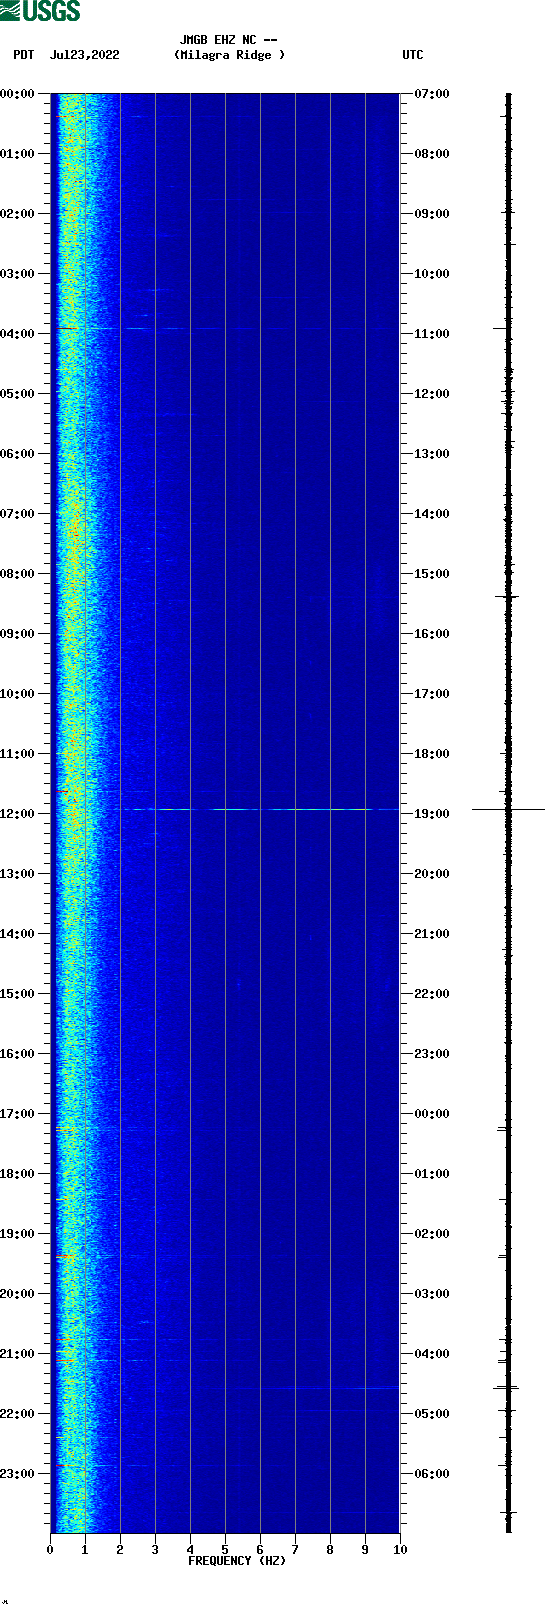Click the 23:00 UTC time label
The image size is (552, 1613).
click(431, 1054)
